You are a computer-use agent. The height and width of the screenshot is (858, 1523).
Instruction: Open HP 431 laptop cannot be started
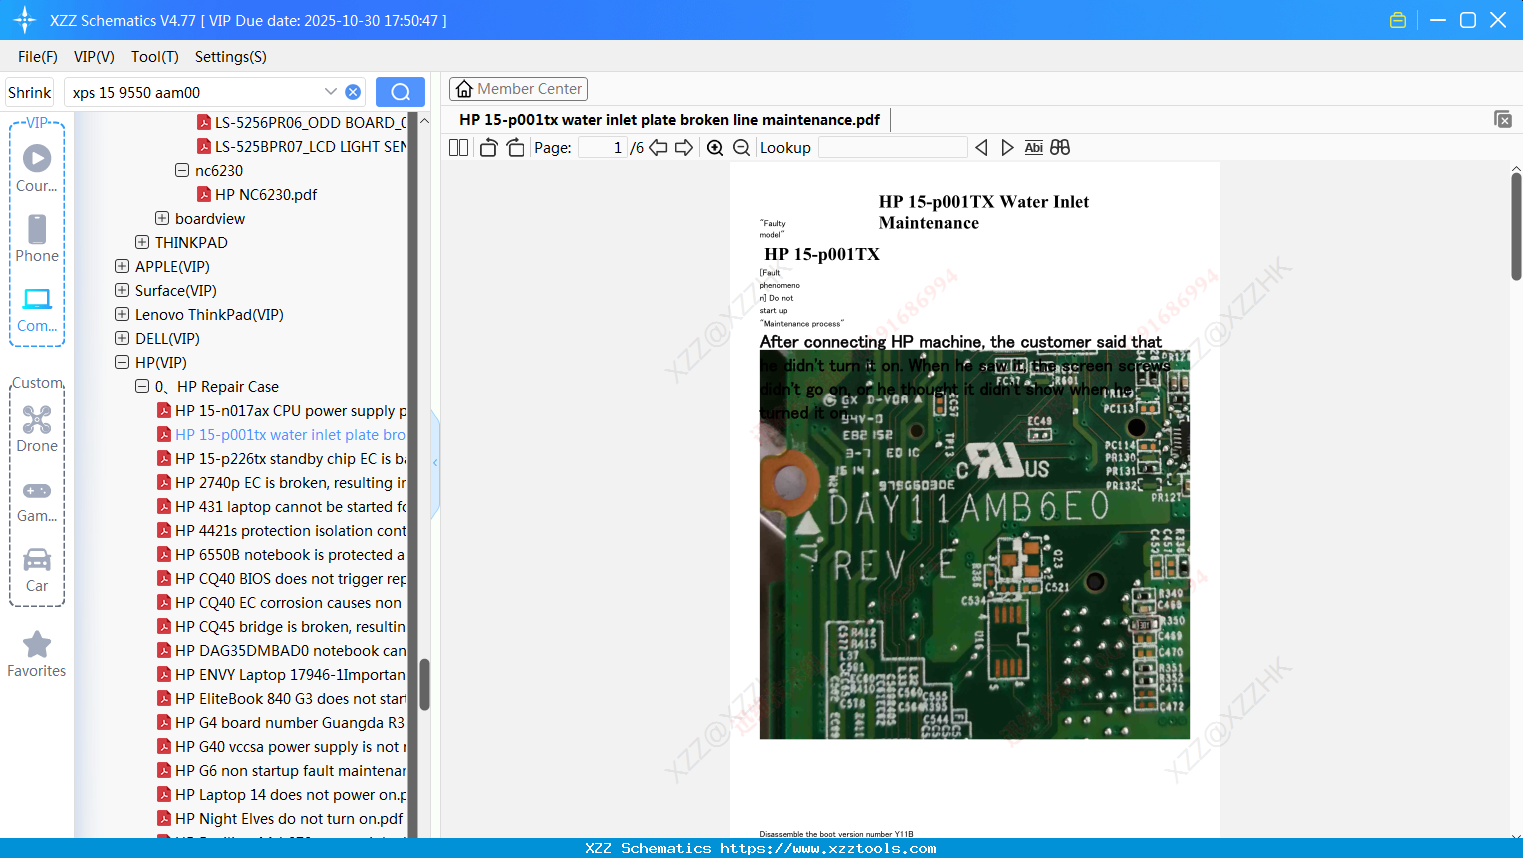click(x=281, y=506)
